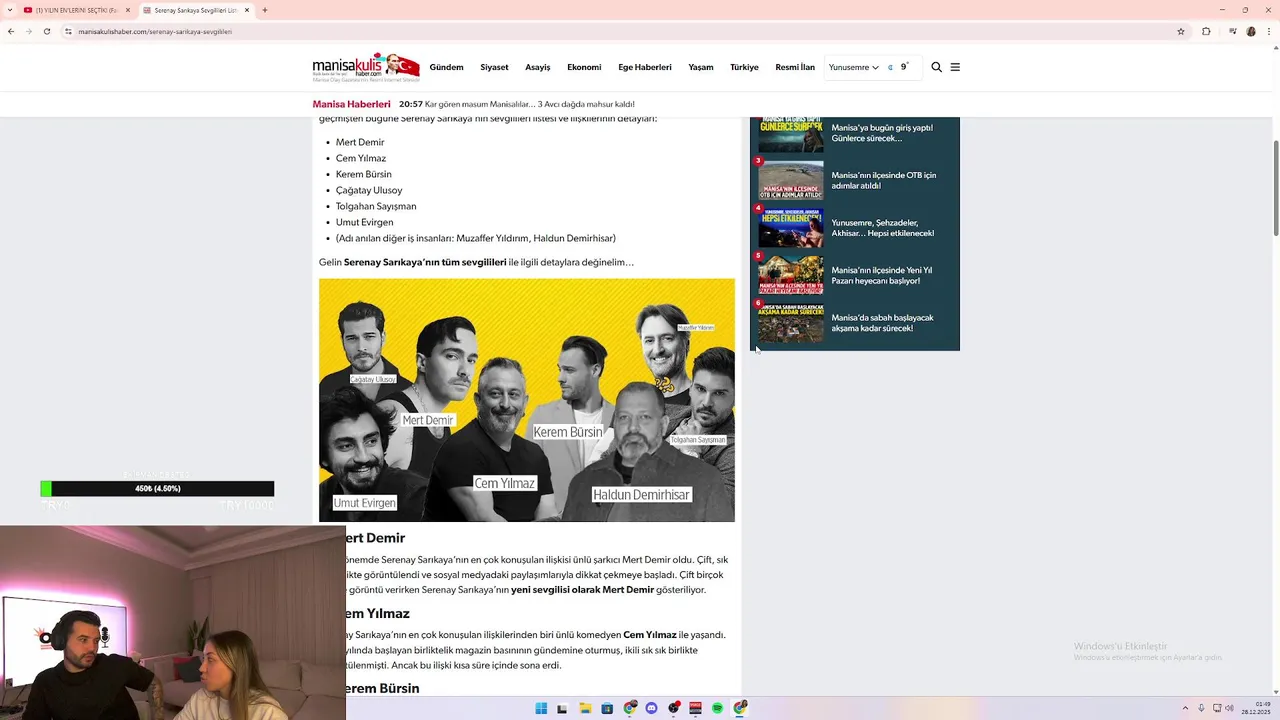Image resolution: width=1280 pixels, height=720 pixels.
Task: Open 'Yeni Yıl Pazarı heyecanı' news item
Action: 882,275
